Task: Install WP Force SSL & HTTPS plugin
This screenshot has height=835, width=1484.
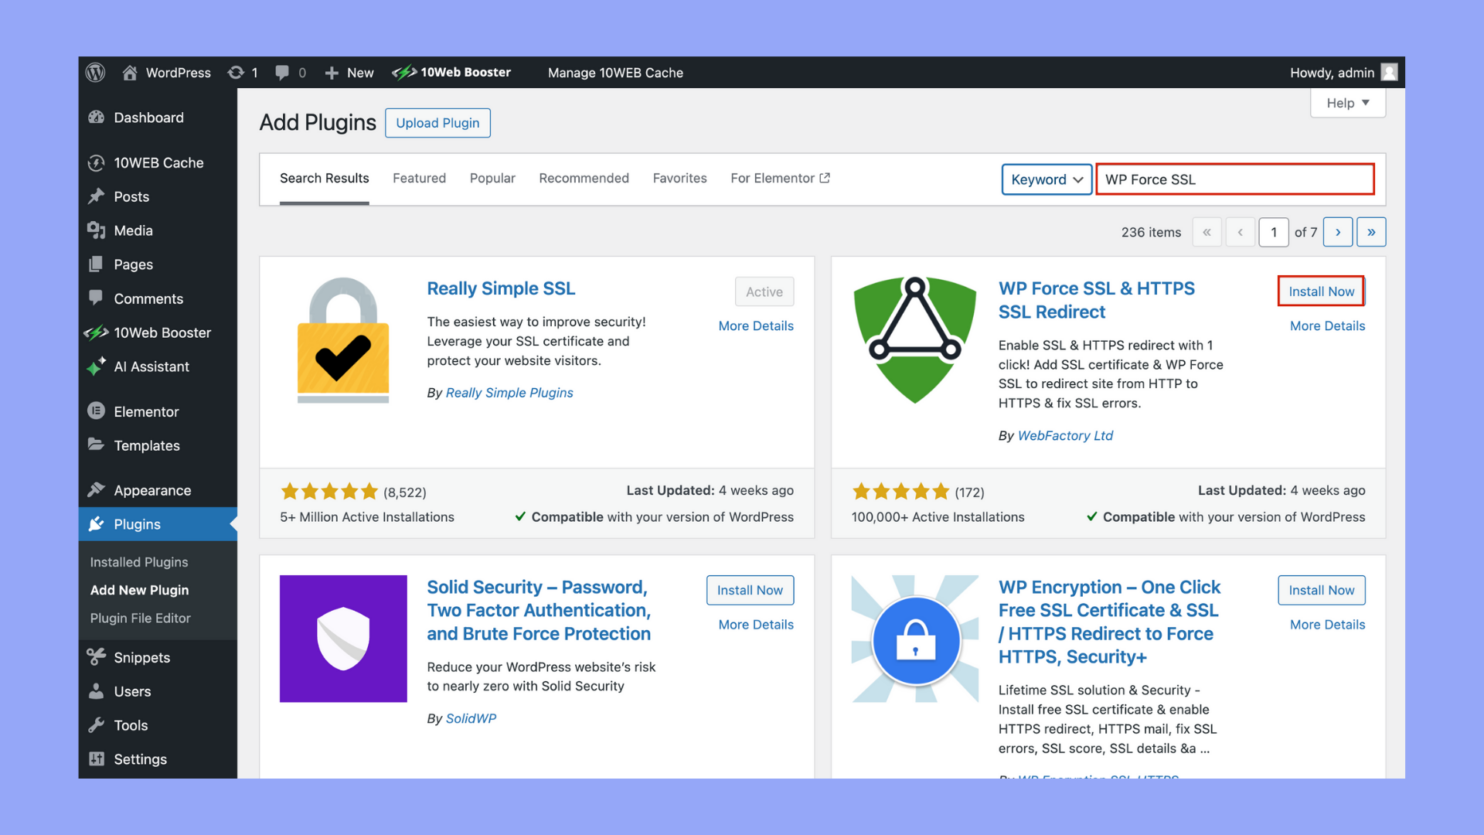Action: point(1321,292)
